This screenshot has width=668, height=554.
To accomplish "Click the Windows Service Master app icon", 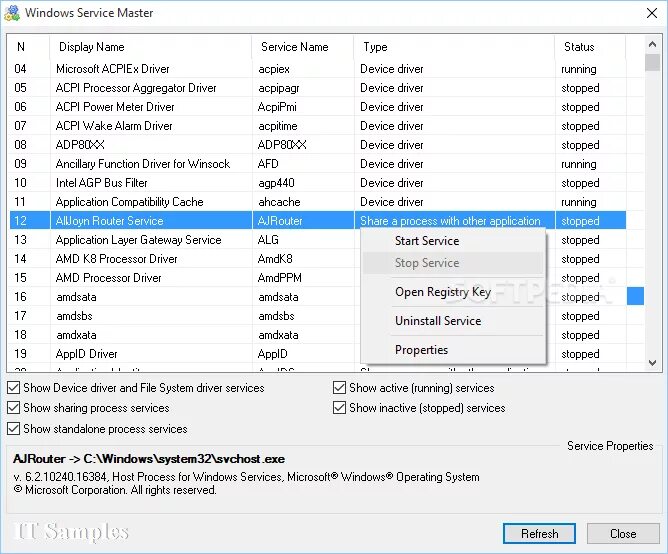I will click(x=12, y=13).
